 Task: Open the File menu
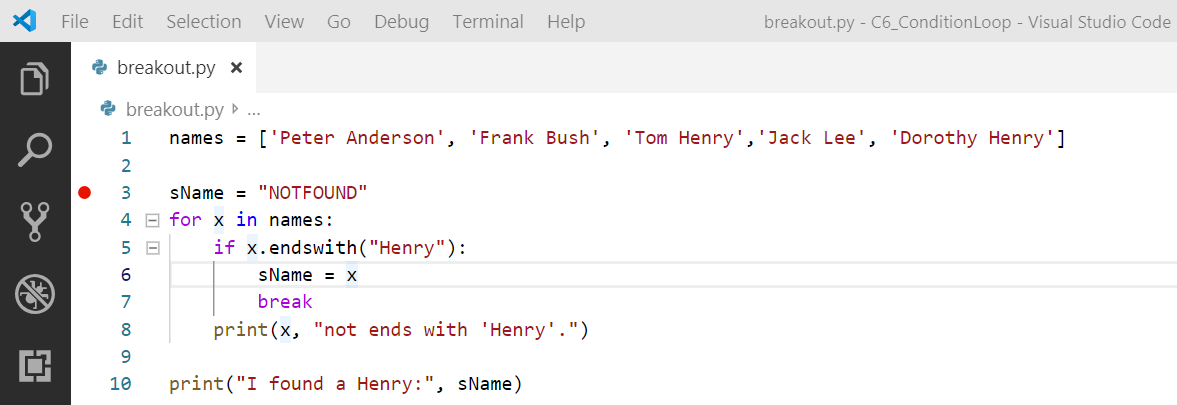coord(75,22)
